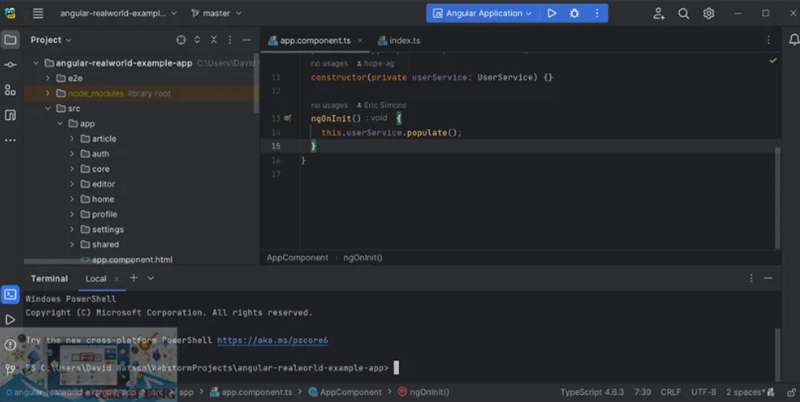Run the Angular Application configuration
Viewport: 800px width, 402px height.
552,13
